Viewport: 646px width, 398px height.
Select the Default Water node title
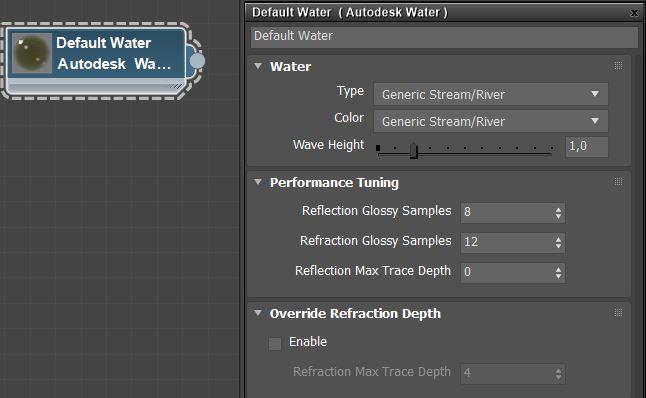[x=103, y=43]
